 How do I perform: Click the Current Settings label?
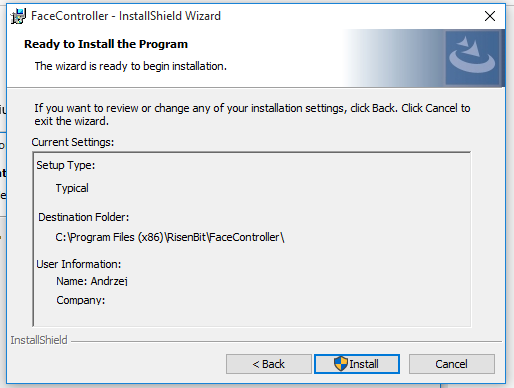[x=73, y=142]
